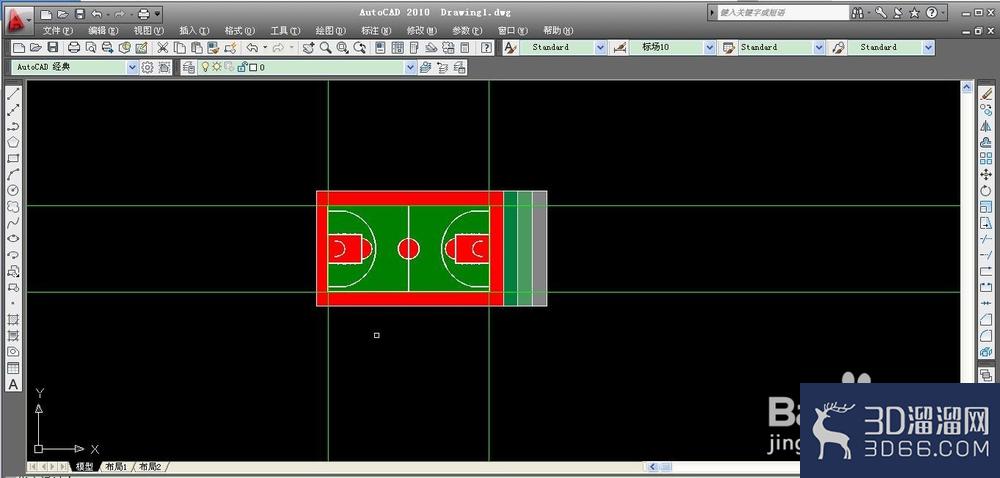
Task: Select the Mirror modify tool
Action: coord(986,126)
